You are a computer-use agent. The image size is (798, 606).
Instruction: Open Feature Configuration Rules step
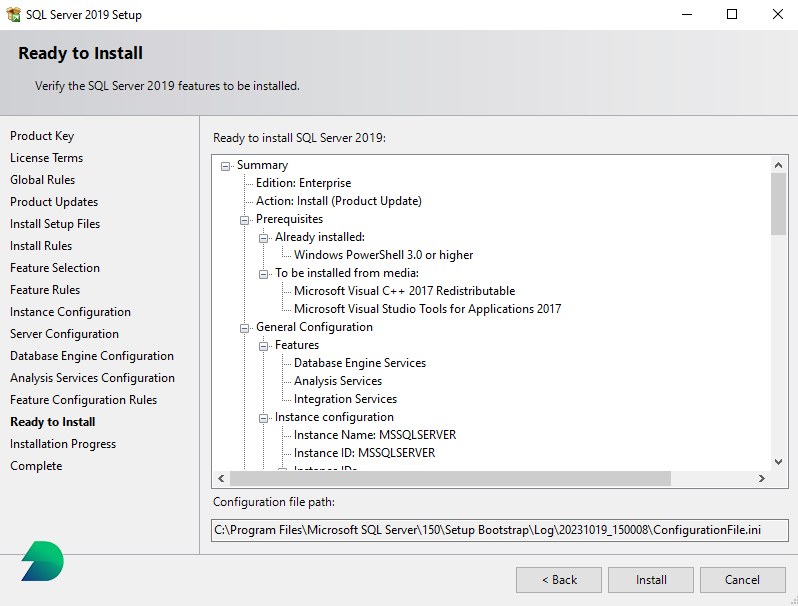tap(83, 400)
